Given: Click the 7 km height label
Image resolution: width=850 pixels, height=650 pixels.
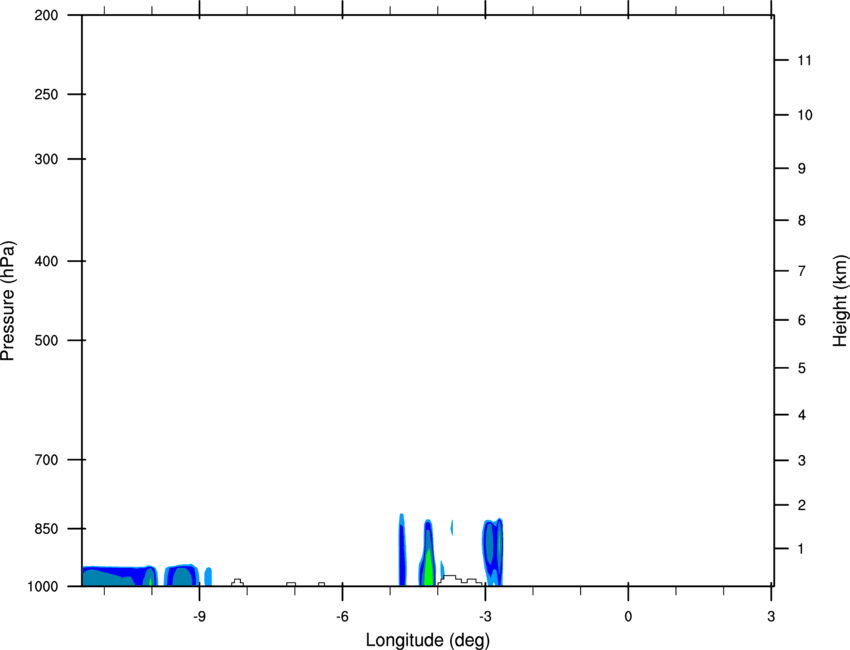Looking at the screenshot, I should coord(802,271).
